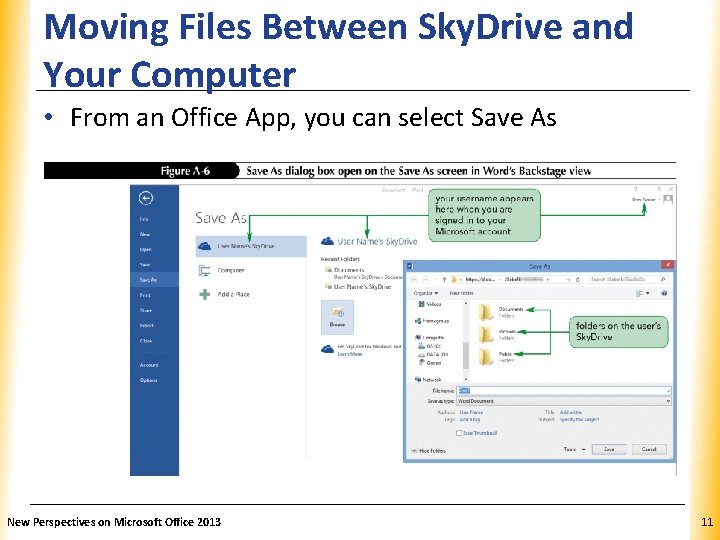720x540 pixels.
Task: Click the Save button in dialog
Action: pyautogui.click(x=609, y=449)
